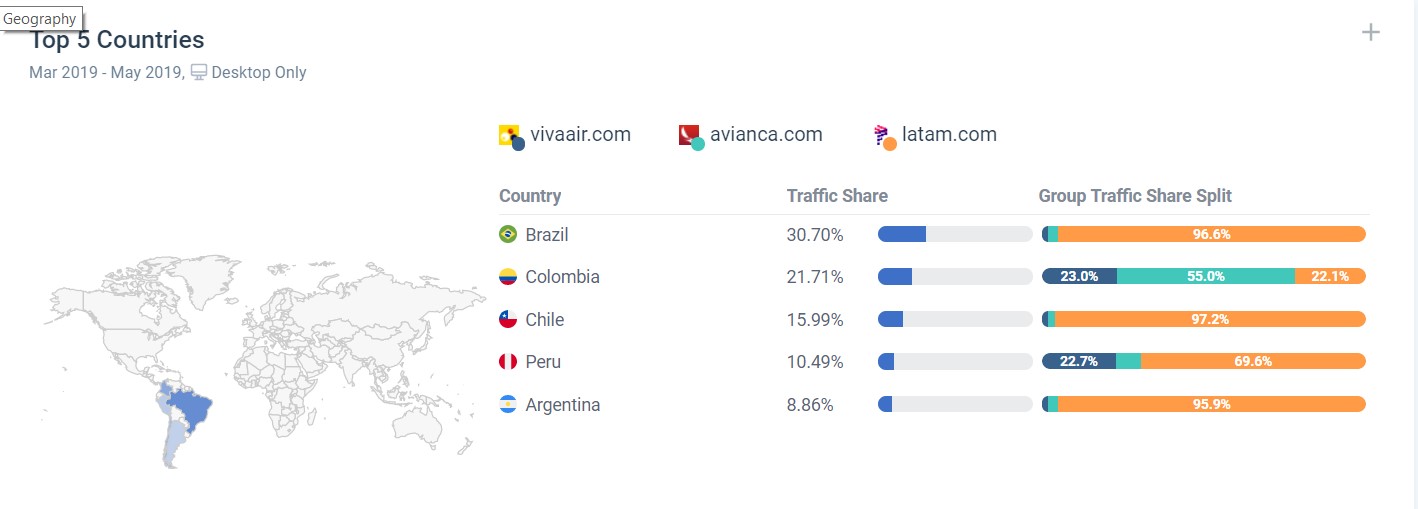The height and width of the screenshot is (509, 1418).
Task: Click the Argentina flag icon
Action: pos(508,405)
